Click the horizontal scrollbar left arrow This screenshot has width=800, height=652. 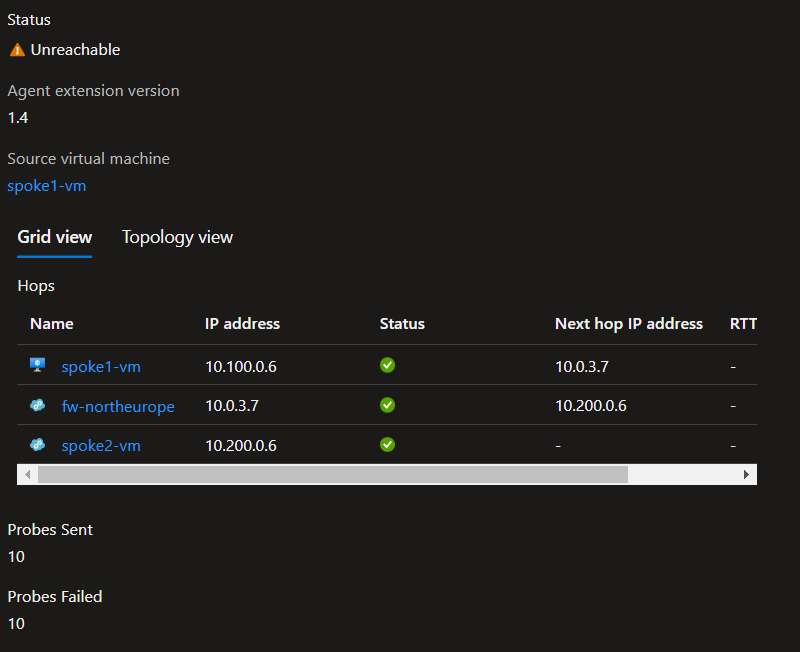tap(28, 474)
